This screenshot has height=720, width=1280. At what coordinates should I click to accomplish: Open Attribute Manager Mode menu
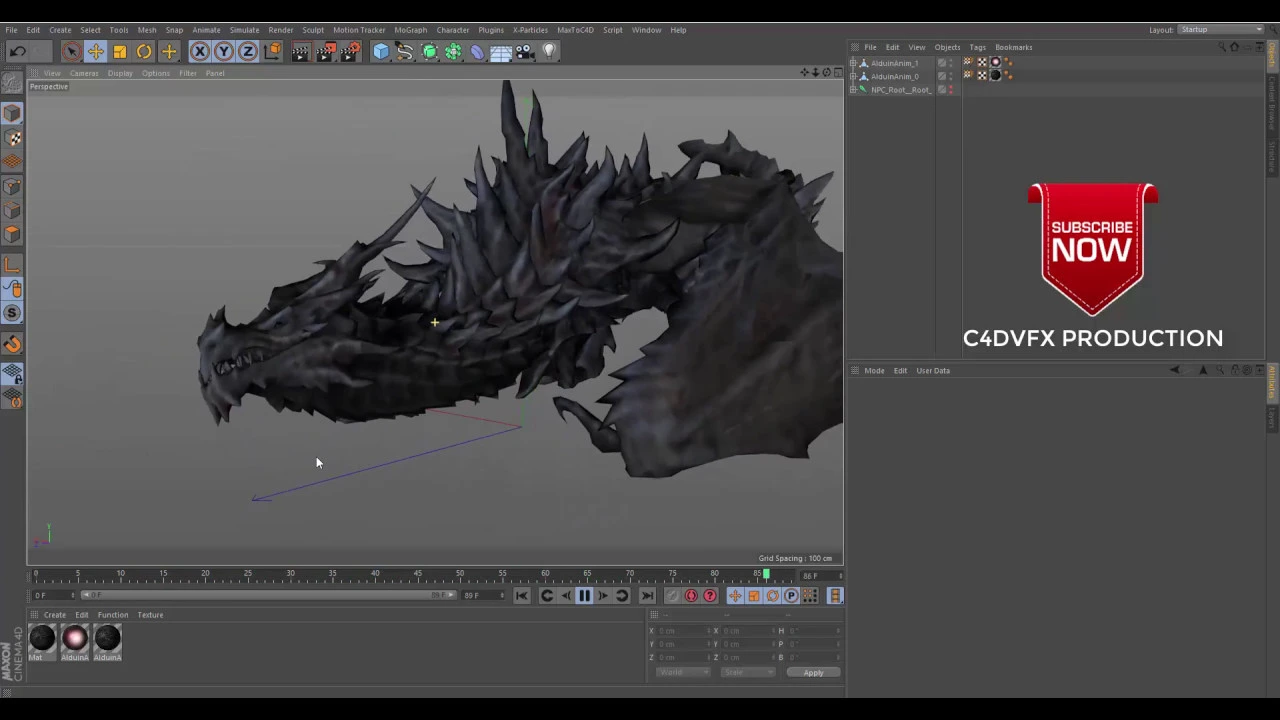[874, 371]
